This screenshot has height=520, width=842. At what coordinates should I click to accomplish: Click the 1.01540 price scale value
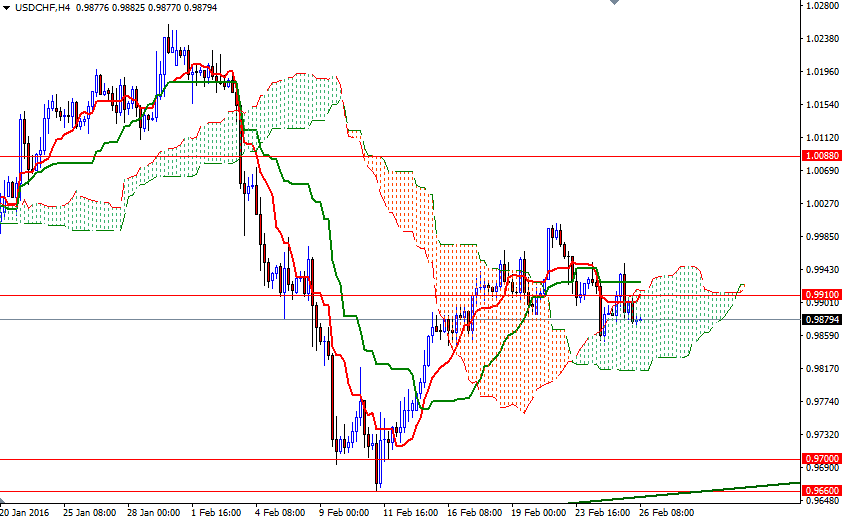coord(822,105)
